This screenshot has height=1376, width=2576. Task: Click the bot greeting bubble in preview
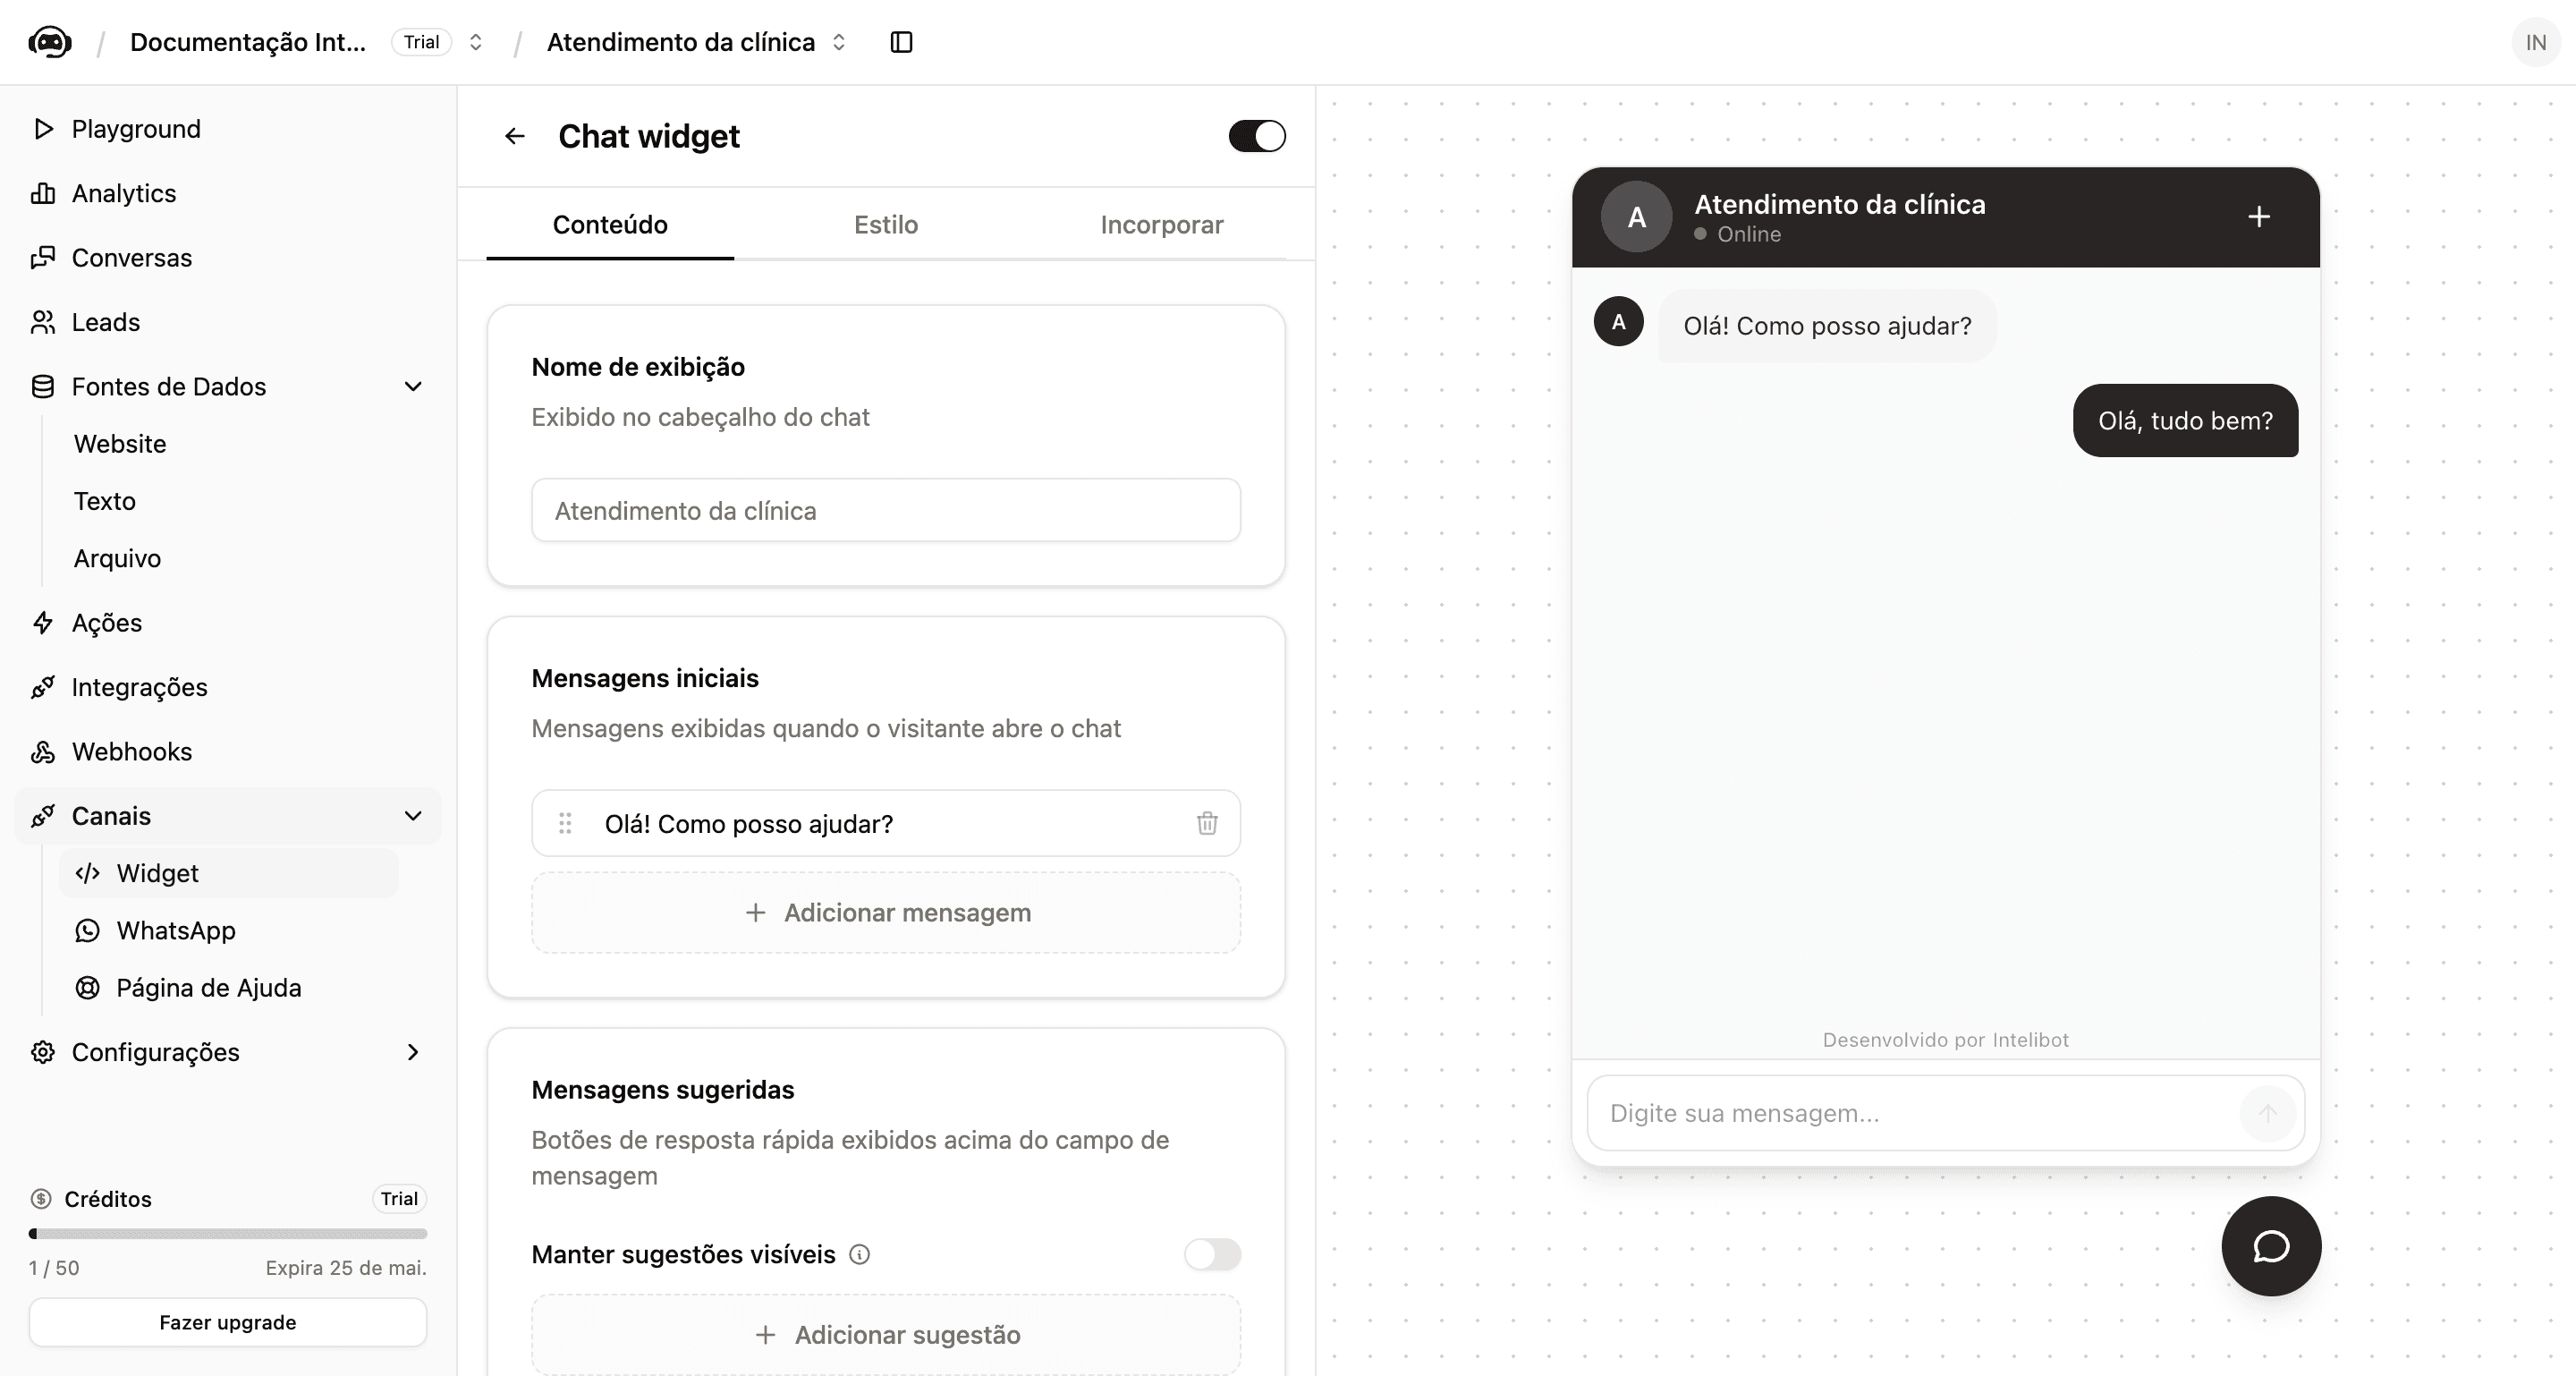click(x=1827, y=326)
